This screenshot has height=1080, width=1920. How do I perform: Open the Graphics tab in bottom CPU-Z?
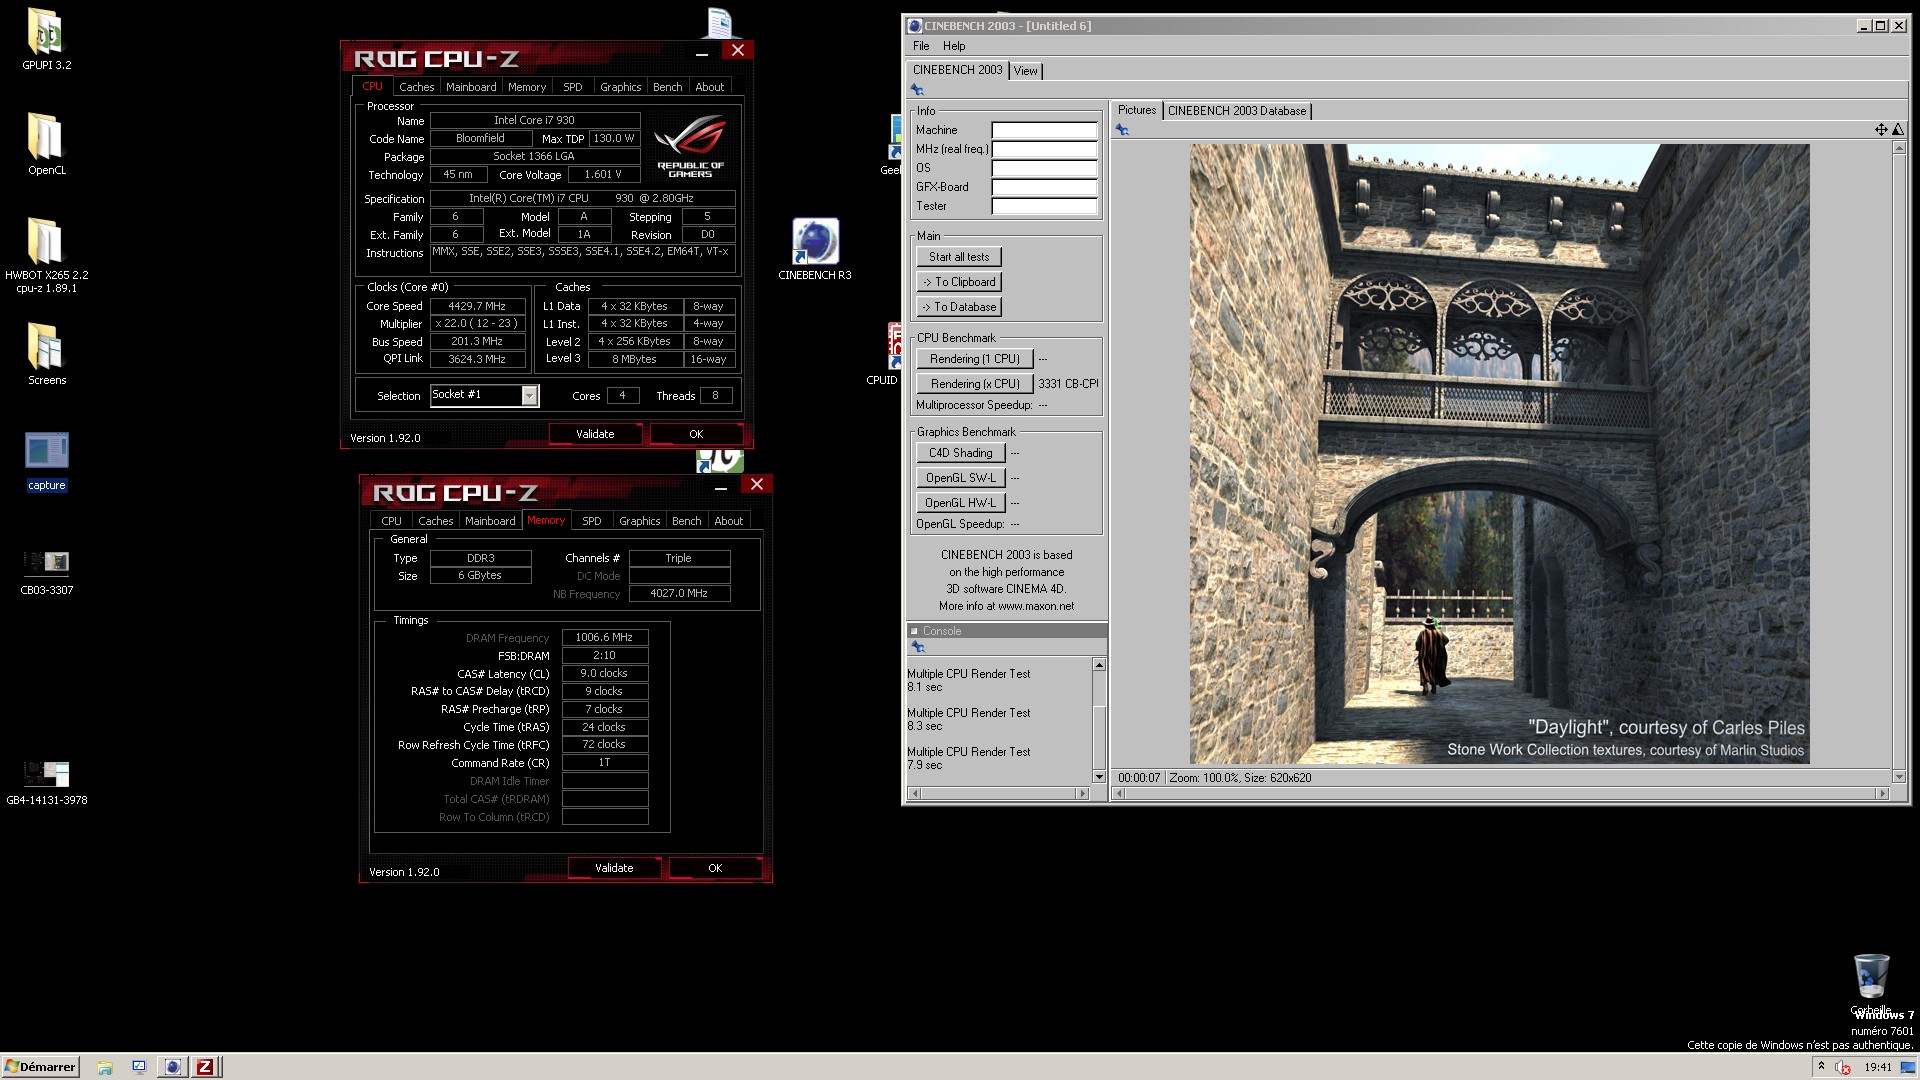click(639, 521)
